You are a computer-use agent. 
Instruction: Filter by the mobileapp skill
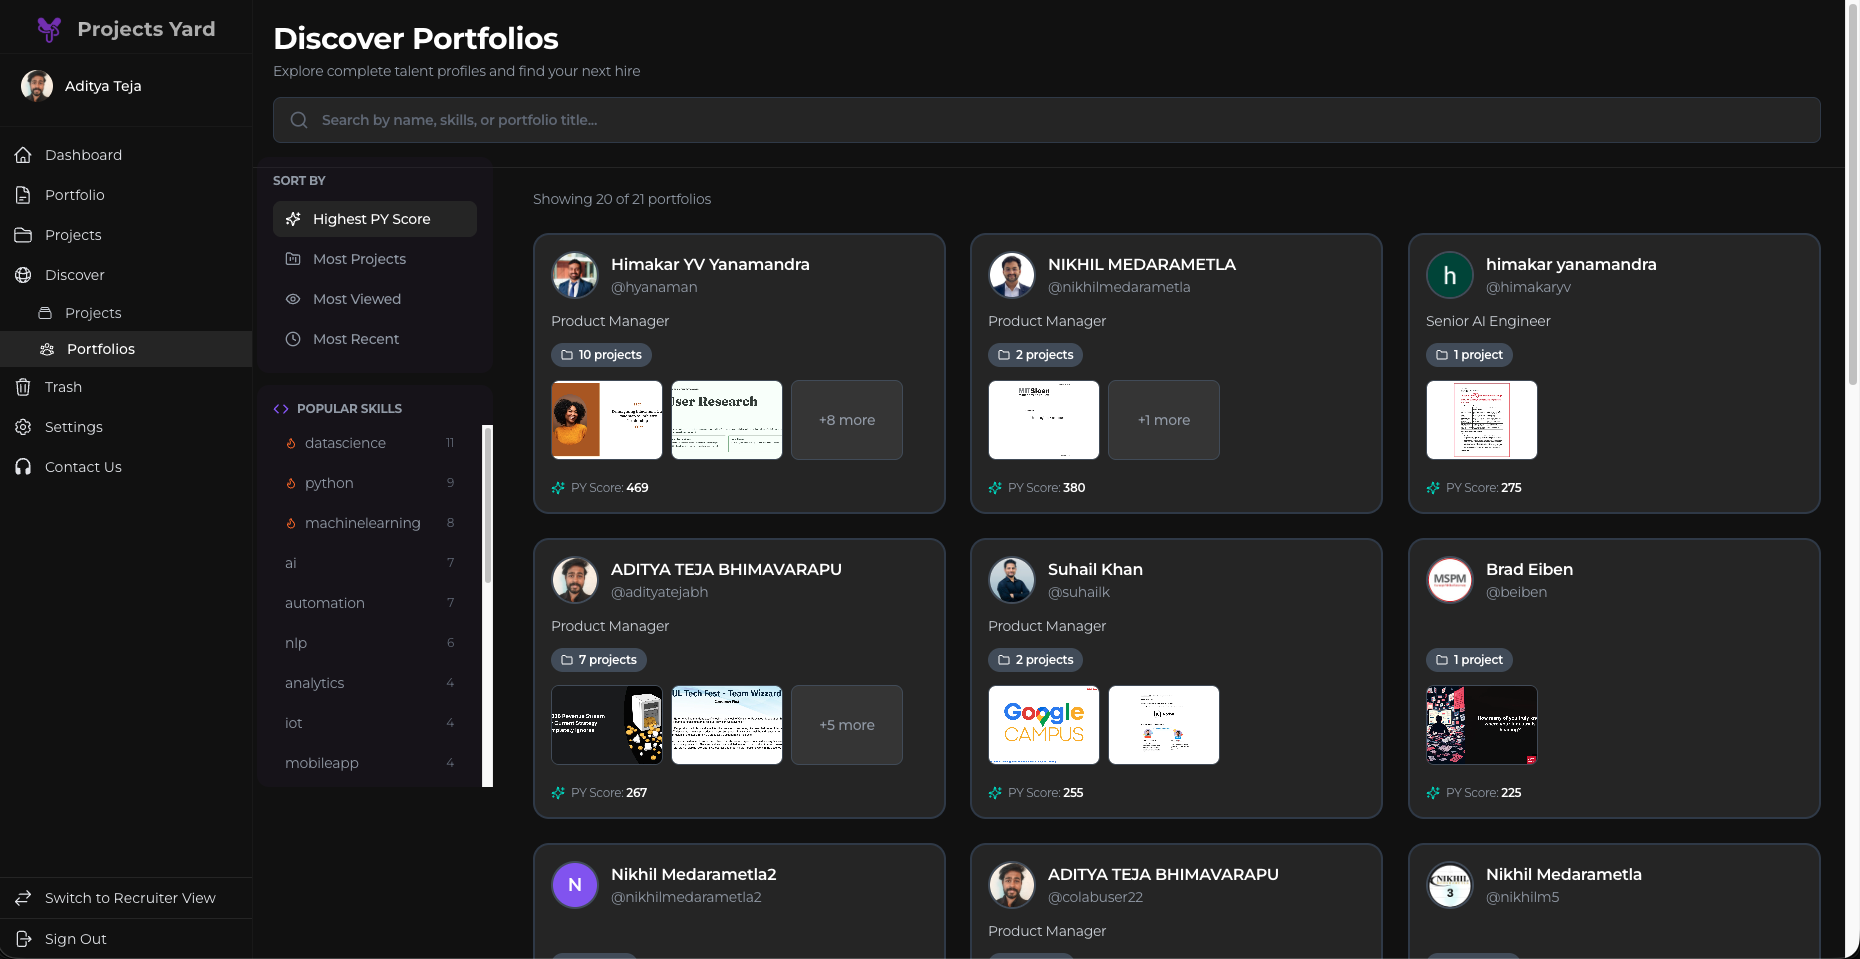pos(370,763)
